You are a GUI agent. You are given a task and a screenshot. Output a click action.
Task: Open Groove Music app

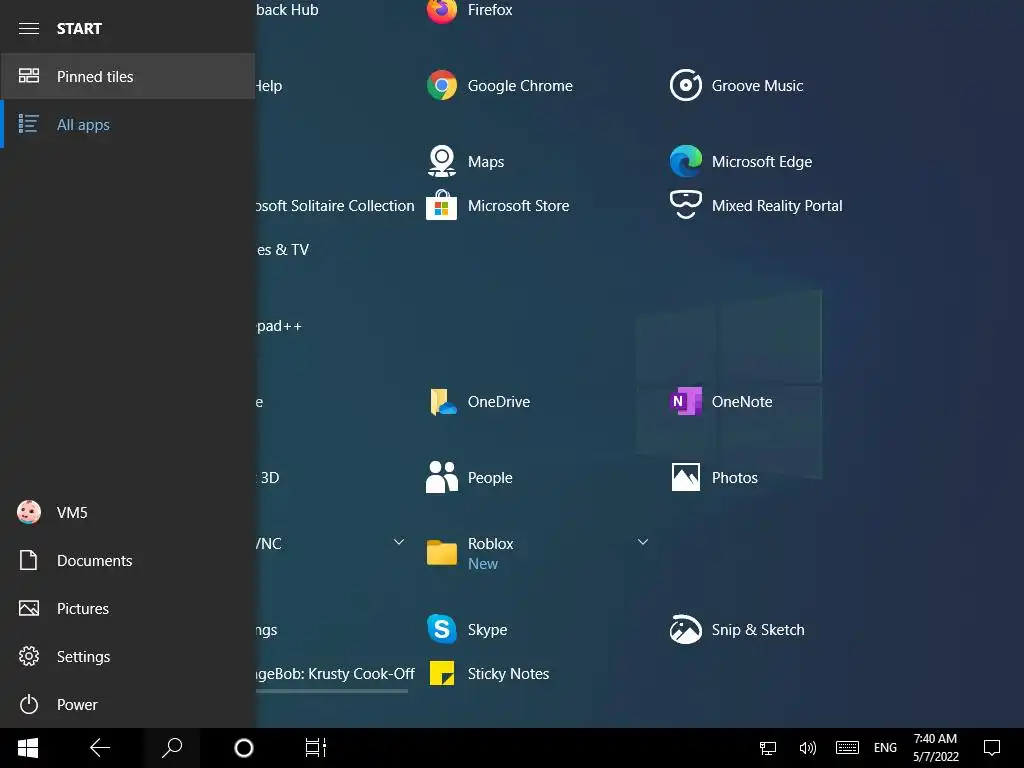[737, 86]
